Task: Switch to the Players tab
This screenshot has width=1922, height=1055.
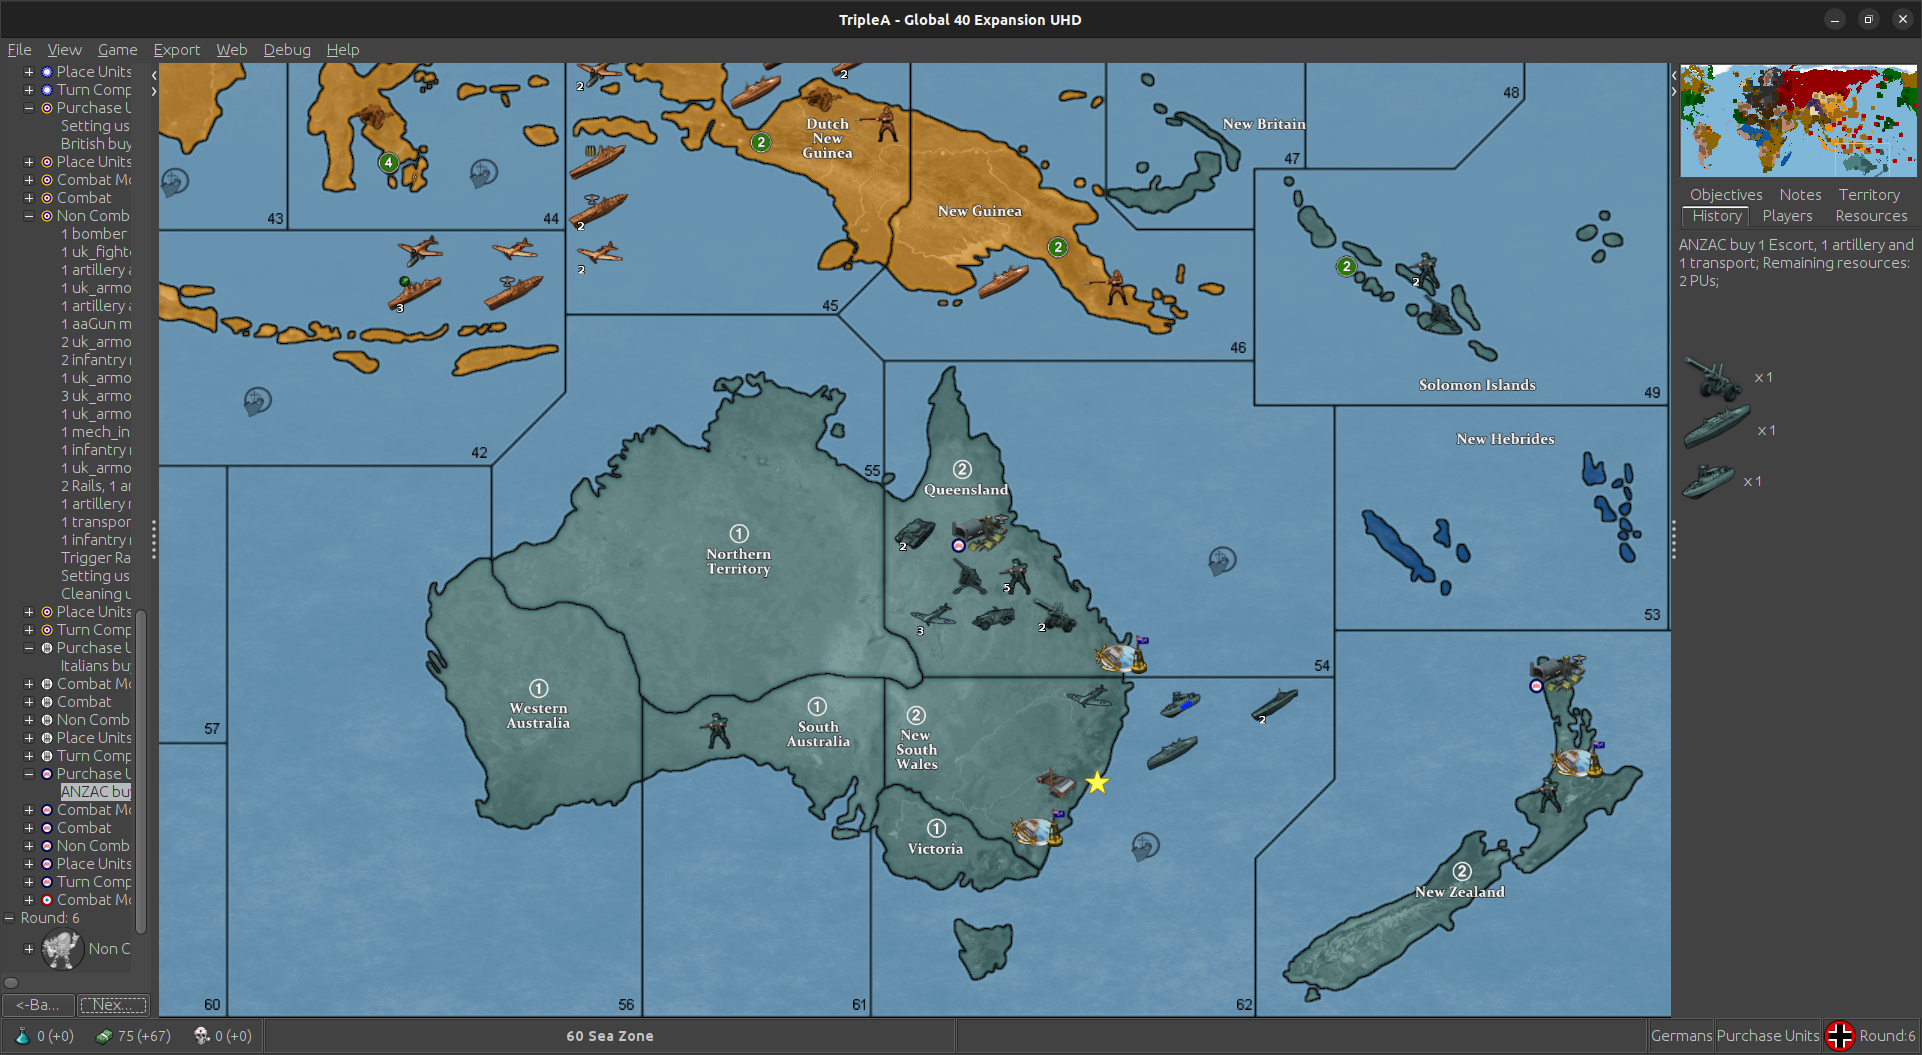Action: point(1787,216)
